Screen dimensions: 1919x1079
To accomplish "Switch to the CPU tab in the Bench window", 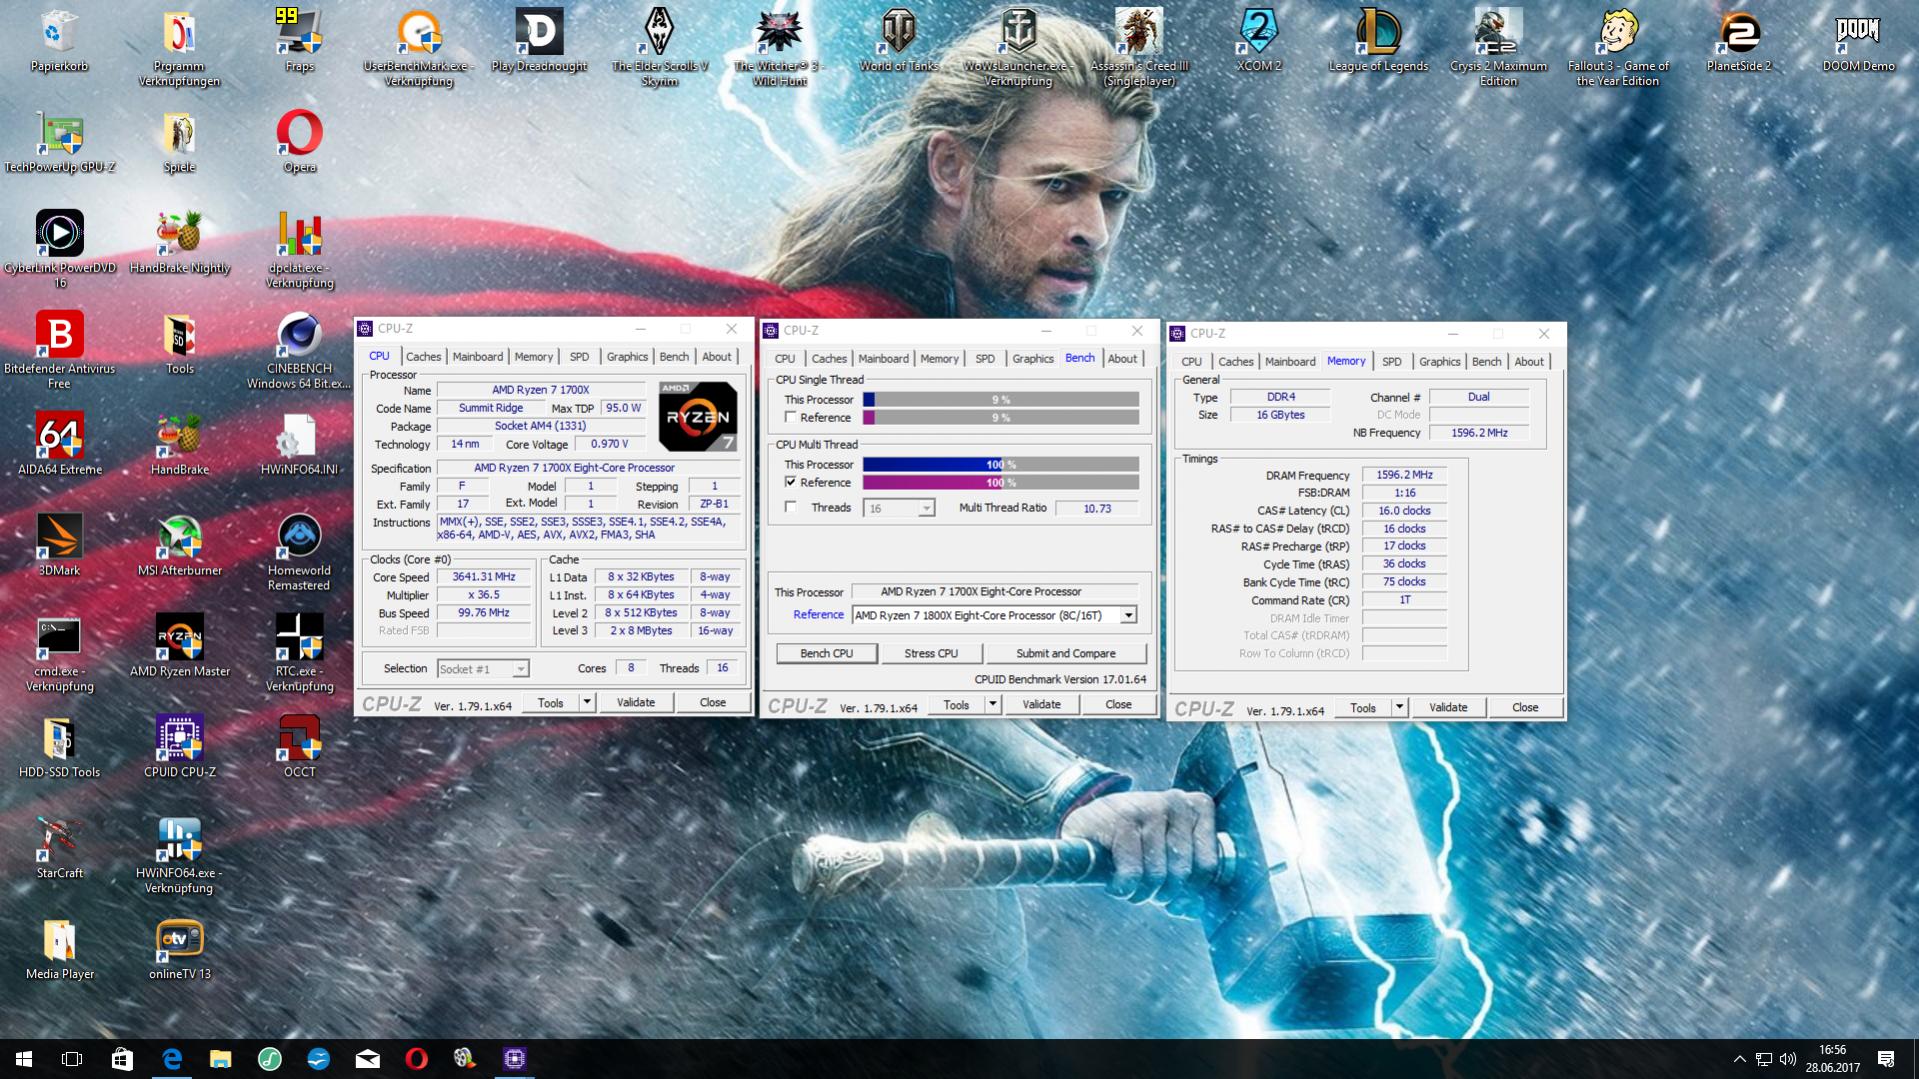I will pos(784,359).
